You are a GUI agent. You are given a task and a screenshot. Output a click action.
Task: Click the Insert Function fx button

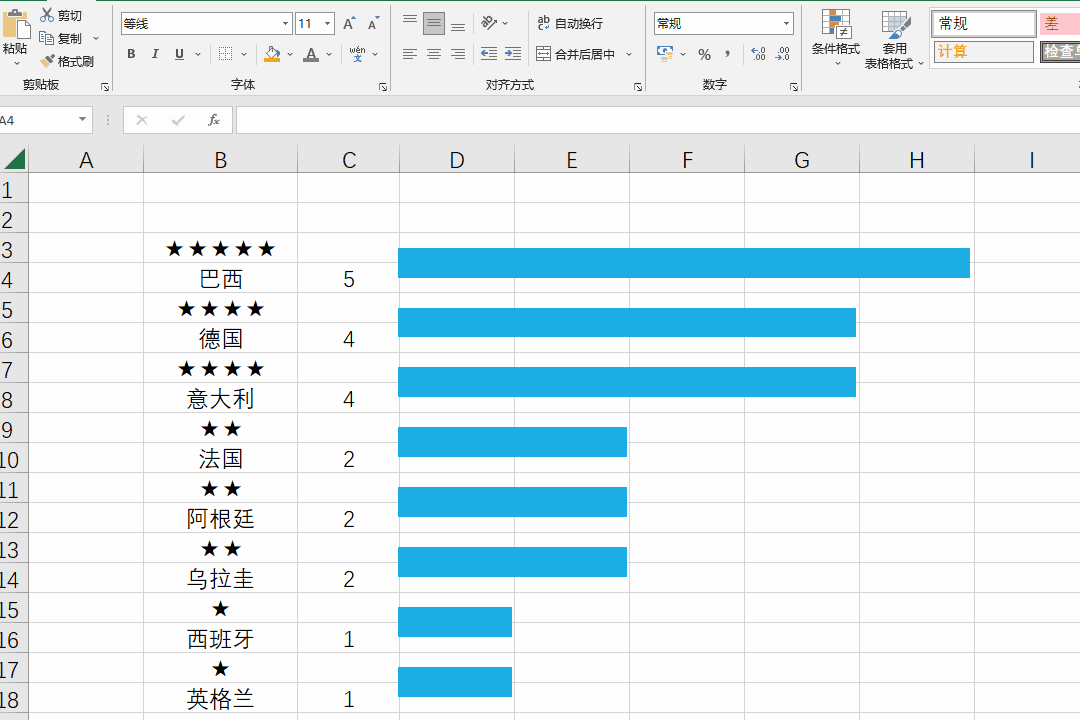tap(214, 121)
